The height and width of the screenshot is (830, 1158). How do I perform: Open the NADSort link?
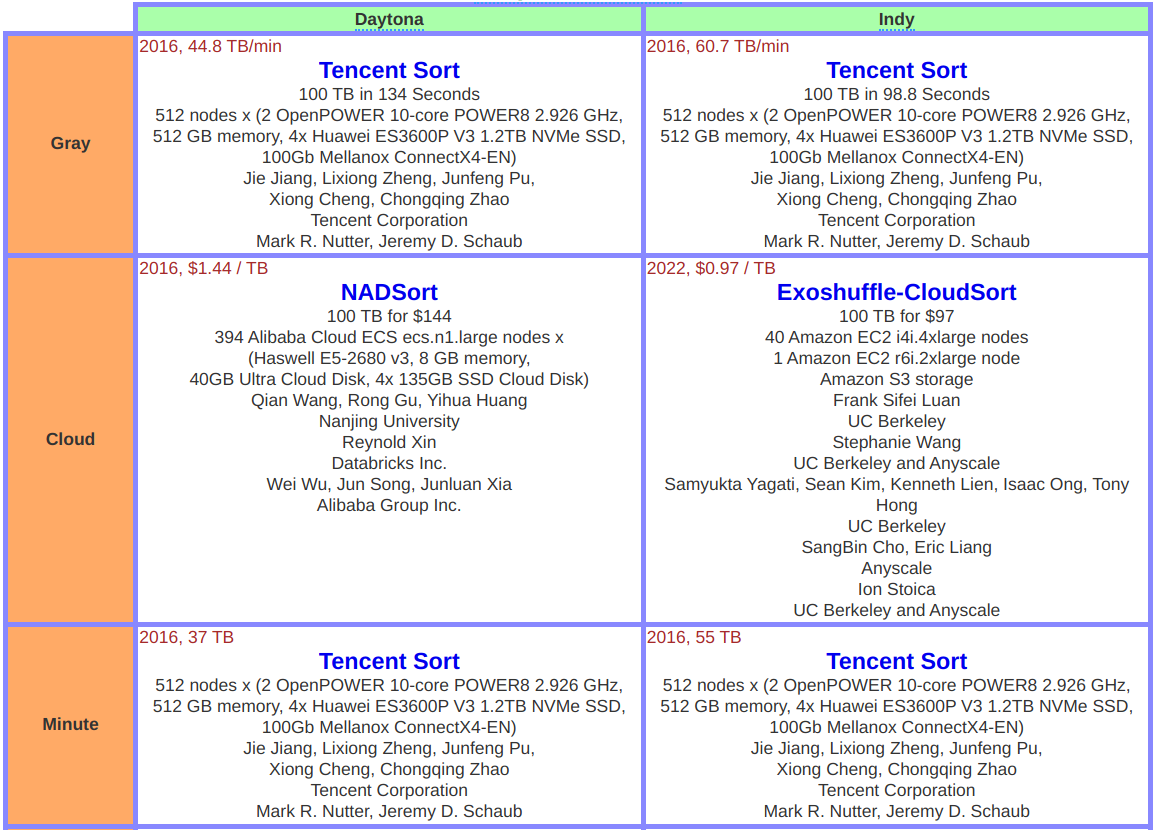(x=388, y=292)
